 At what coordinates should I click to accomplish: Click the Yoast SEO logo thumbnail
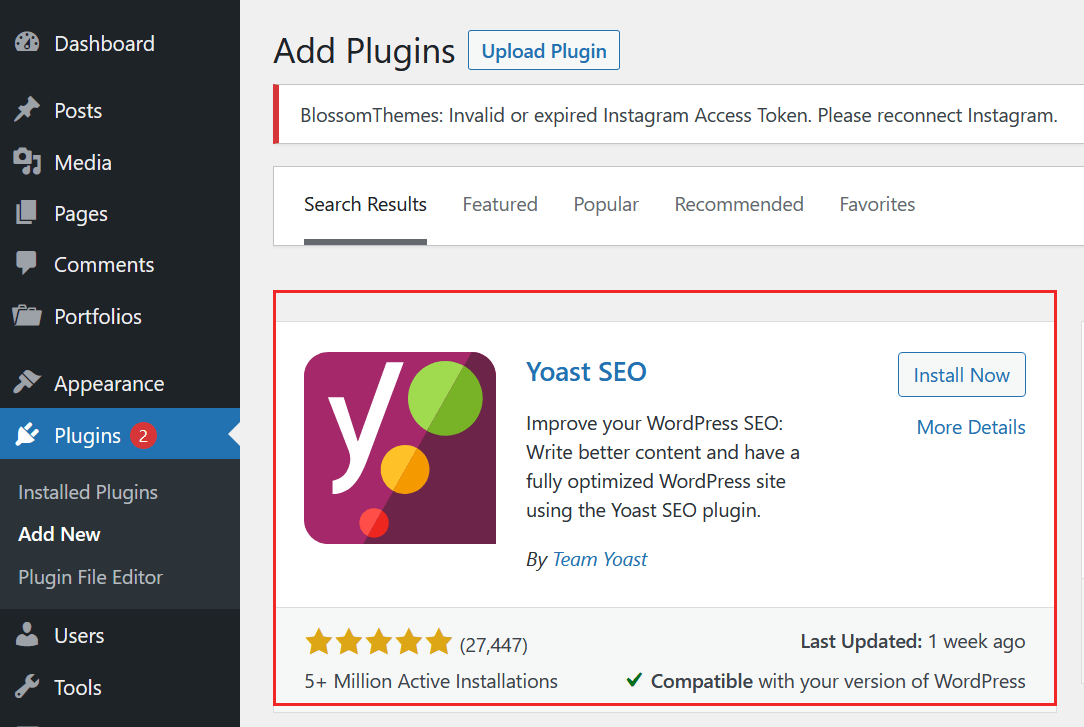[400, 448]
